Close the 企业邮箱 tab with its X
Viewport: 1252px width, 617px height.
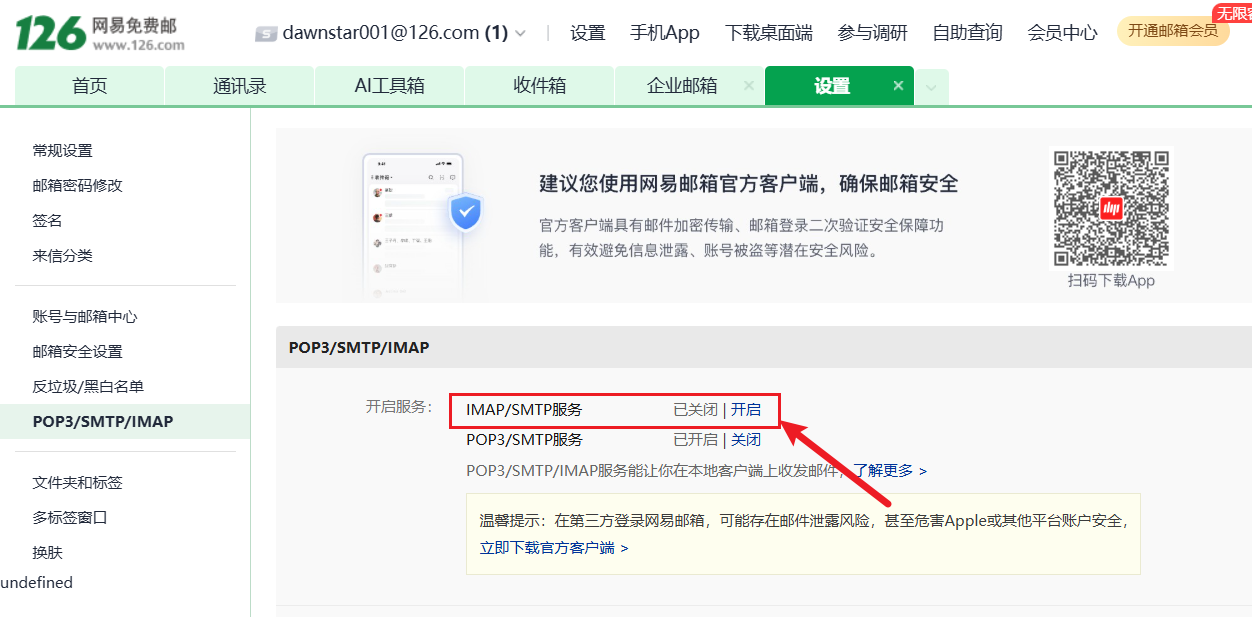pos(749,86)
